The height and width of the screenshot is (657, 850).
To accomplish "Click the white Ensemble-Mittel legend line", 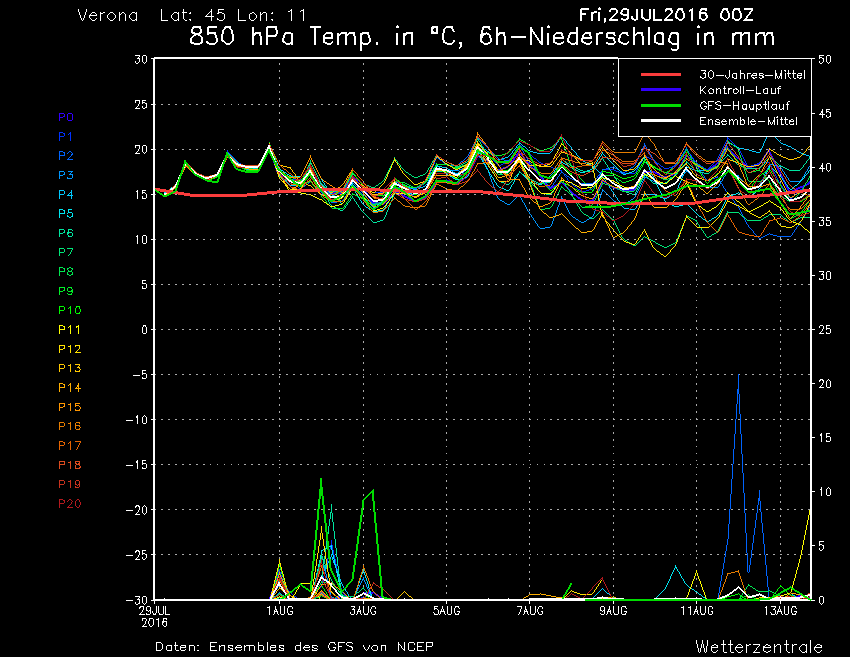I will pos(661,120).
